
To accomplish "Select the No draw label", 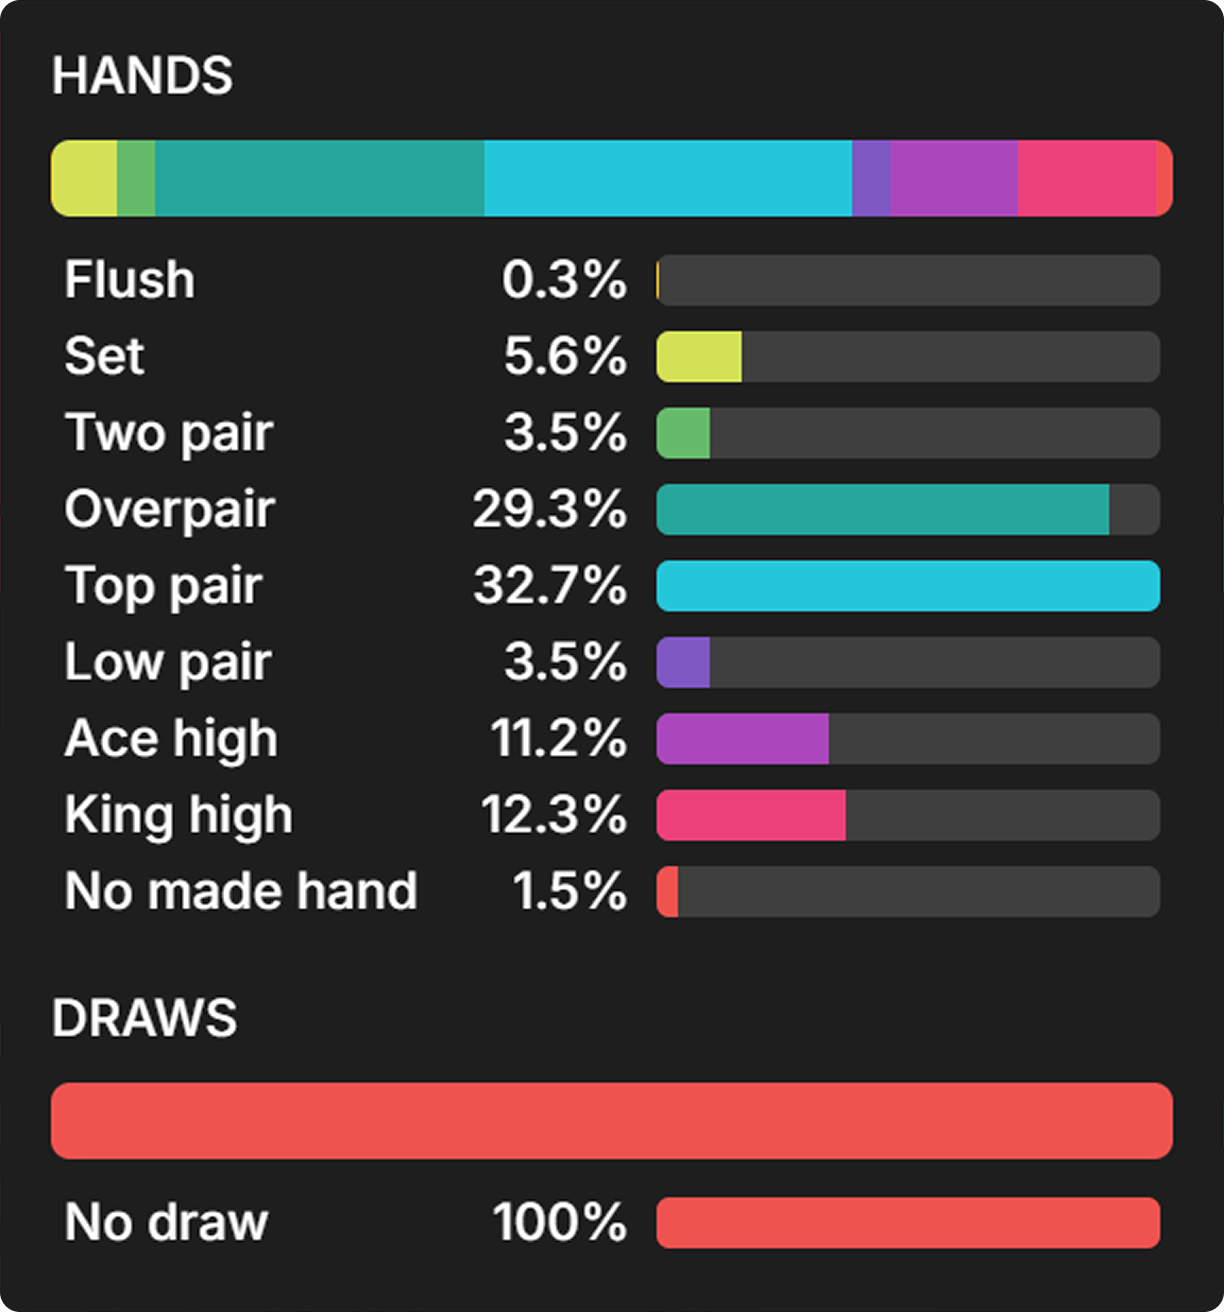I will 166,1222.
